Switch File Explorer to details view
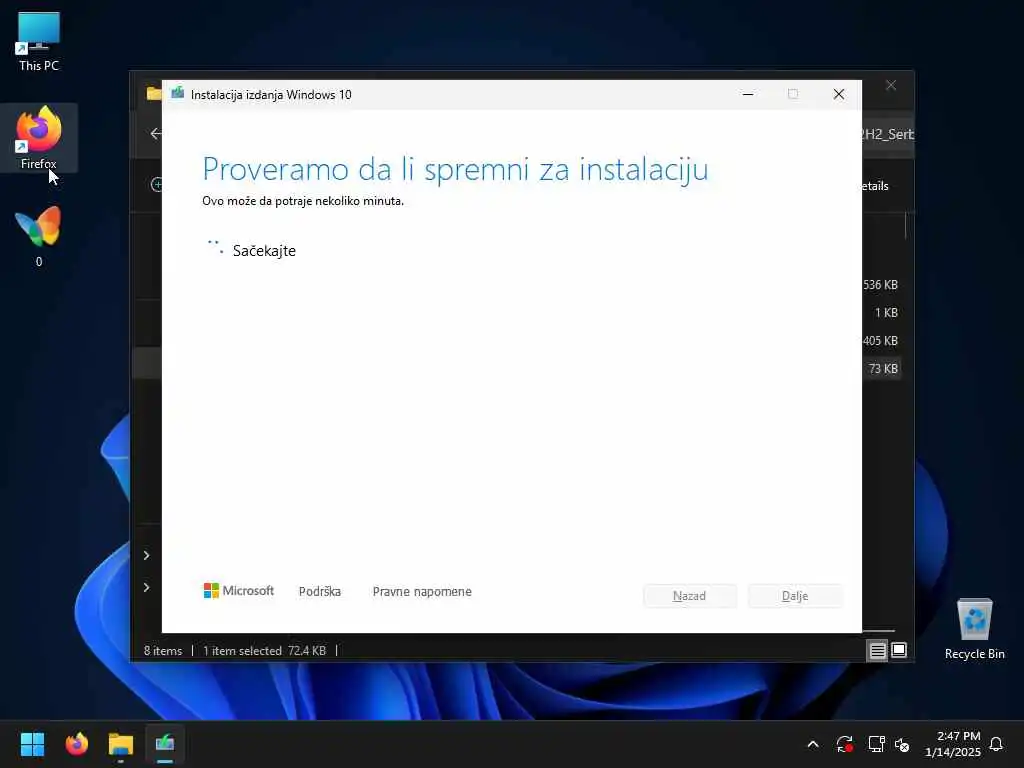 point(877,650)
